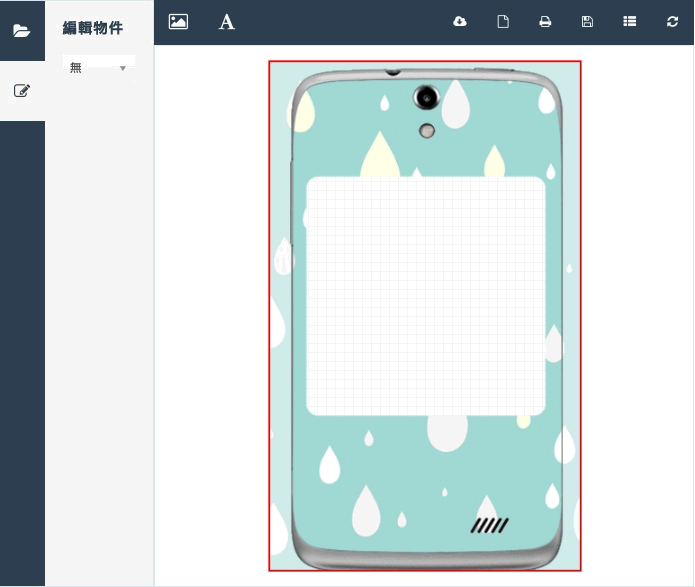Add text with the A tool

coord(226,22)
